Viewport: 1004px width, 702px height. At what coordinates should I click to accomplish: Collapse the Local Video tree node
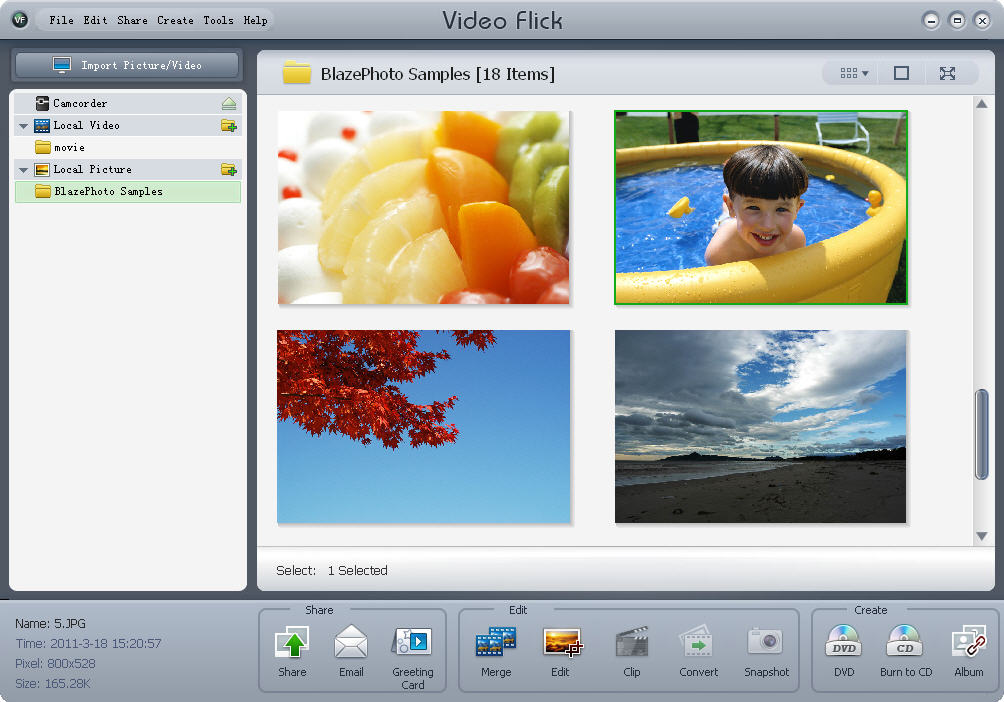[23, 126]
